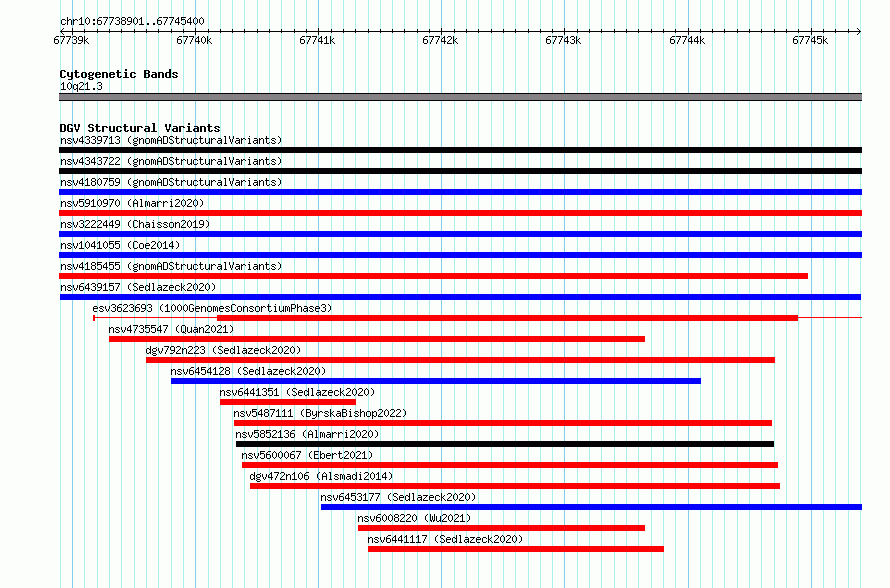
Task: Select the blue bar under nsv6454128
Action: pyautogui.click(x=436, y=381)
